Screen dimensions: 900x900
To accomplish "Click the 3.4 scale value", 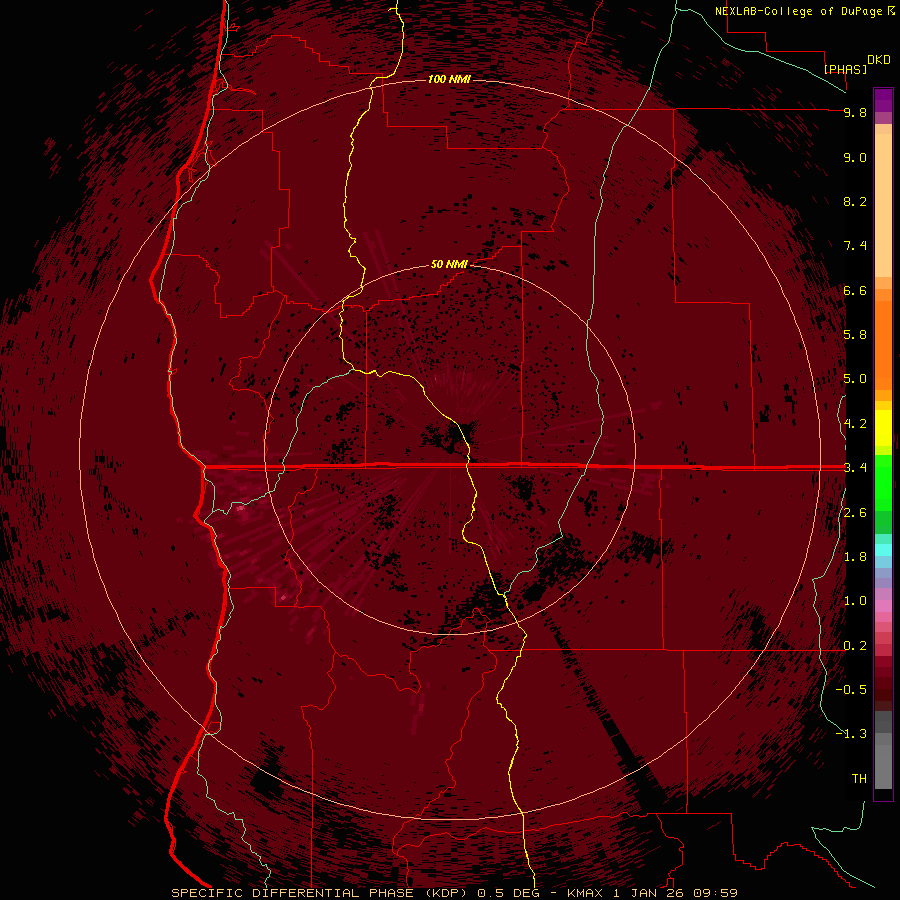I will 855,468.
